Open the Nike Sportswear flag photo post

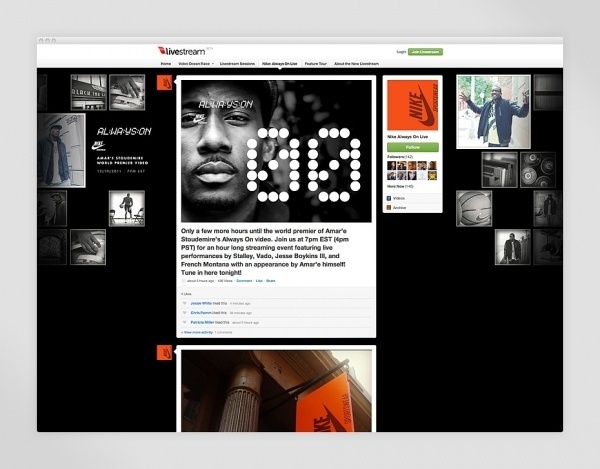click(276, 391)
